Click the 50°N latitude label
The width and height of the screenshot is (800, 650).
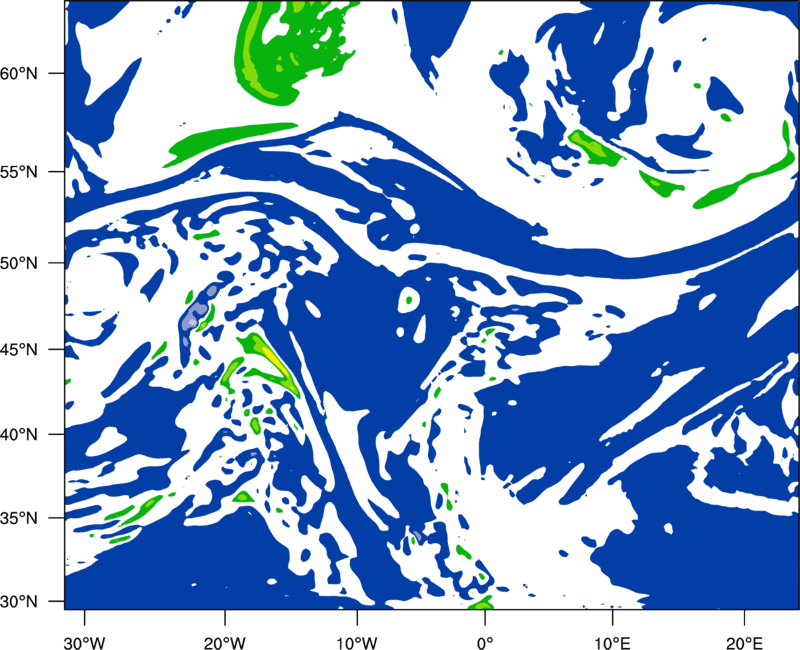pos(19,263)
